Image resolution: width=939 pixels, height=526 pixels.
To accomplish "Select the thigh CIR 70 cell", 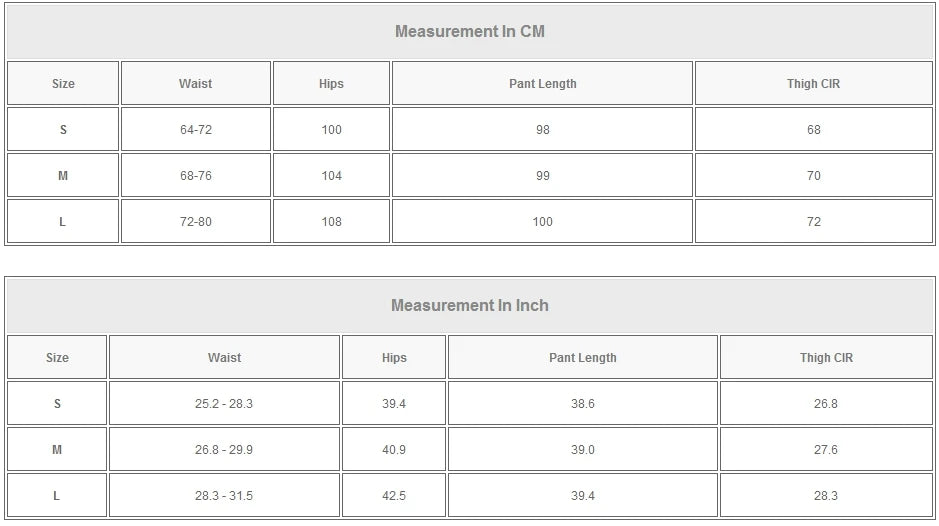I will click(x=813, y=176).
